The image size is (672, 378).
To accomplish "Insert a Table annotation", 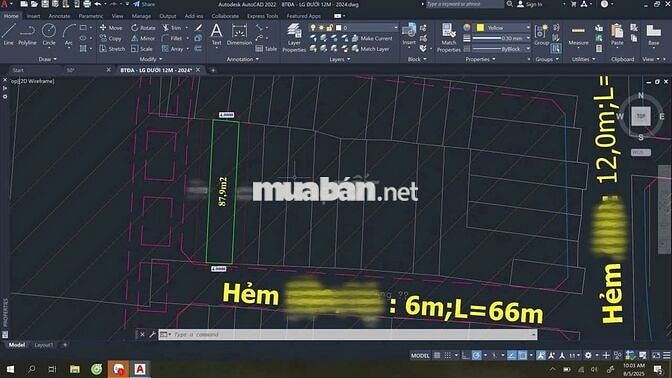I will click(266, 49).
